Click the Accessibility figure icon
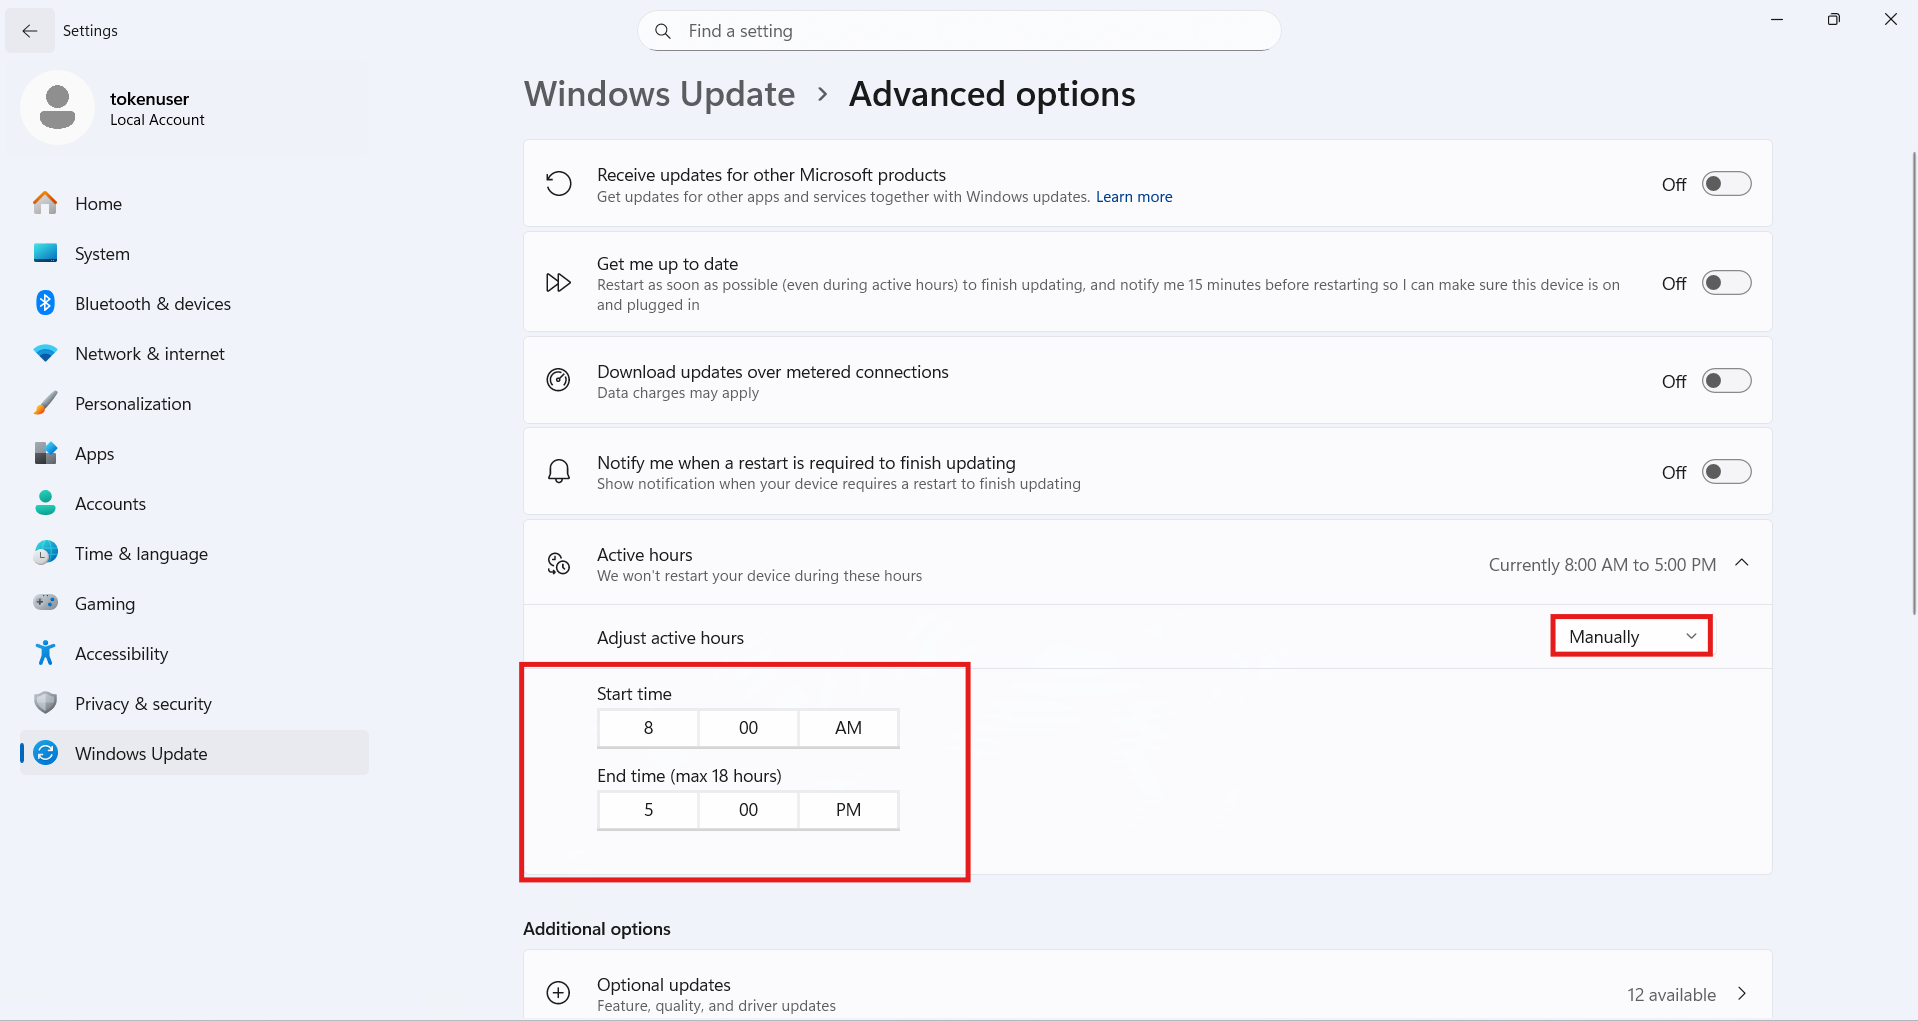Screen dimensions: 1918x1021 (45, 653)
